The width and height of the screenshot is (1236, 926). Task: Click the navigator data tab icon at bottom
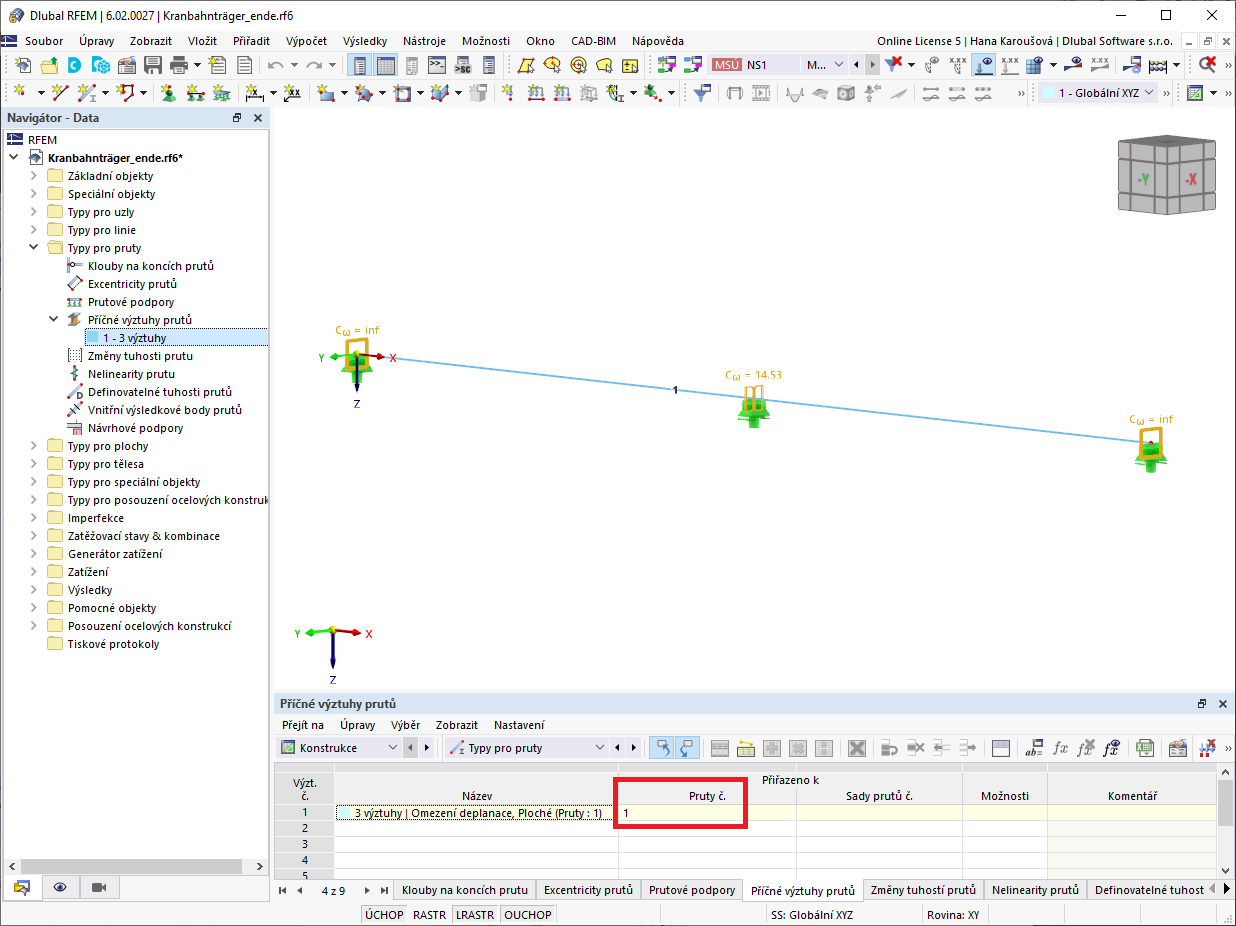click(22, 887)
